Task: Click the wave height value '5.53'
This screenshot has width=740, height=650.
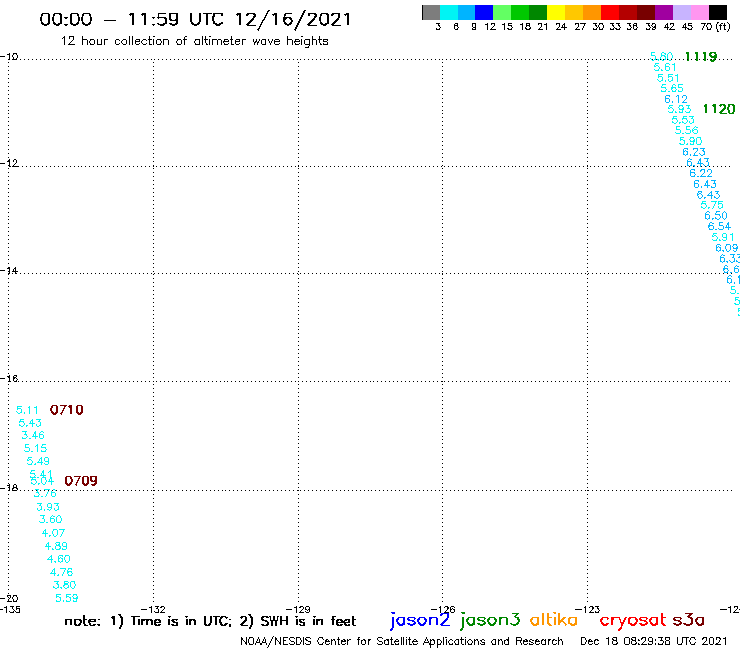Action: 683,120
